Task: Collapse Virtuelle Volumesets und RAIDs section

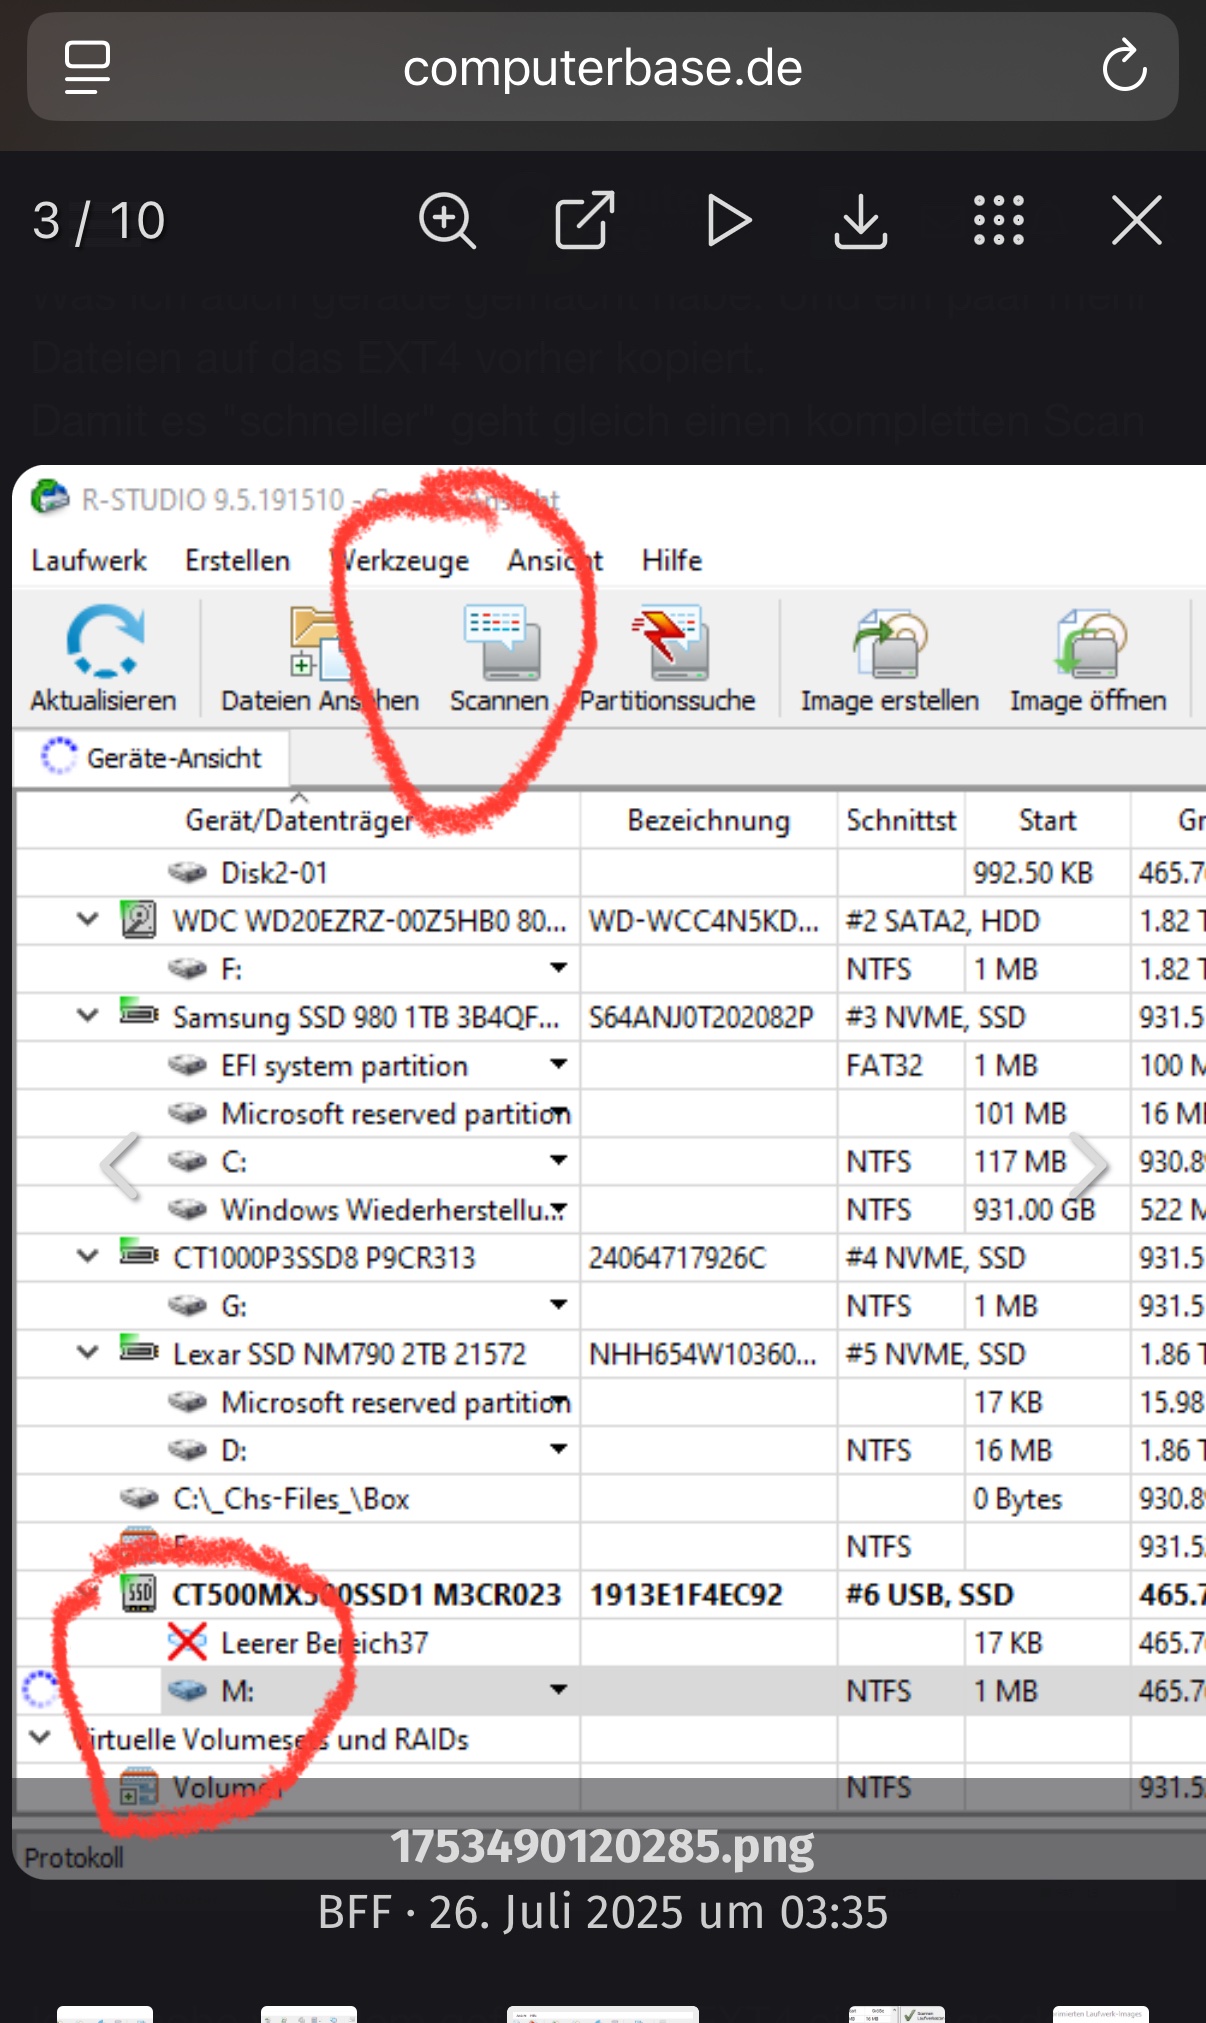Action: (x=40, y=1737)
